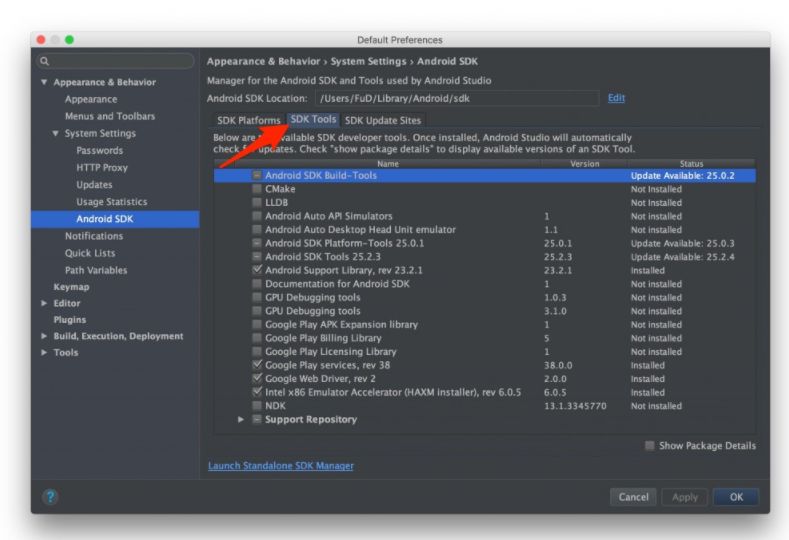Click the search magnifier icon in preferences
The image size is (789, 540).
[44, 62]
